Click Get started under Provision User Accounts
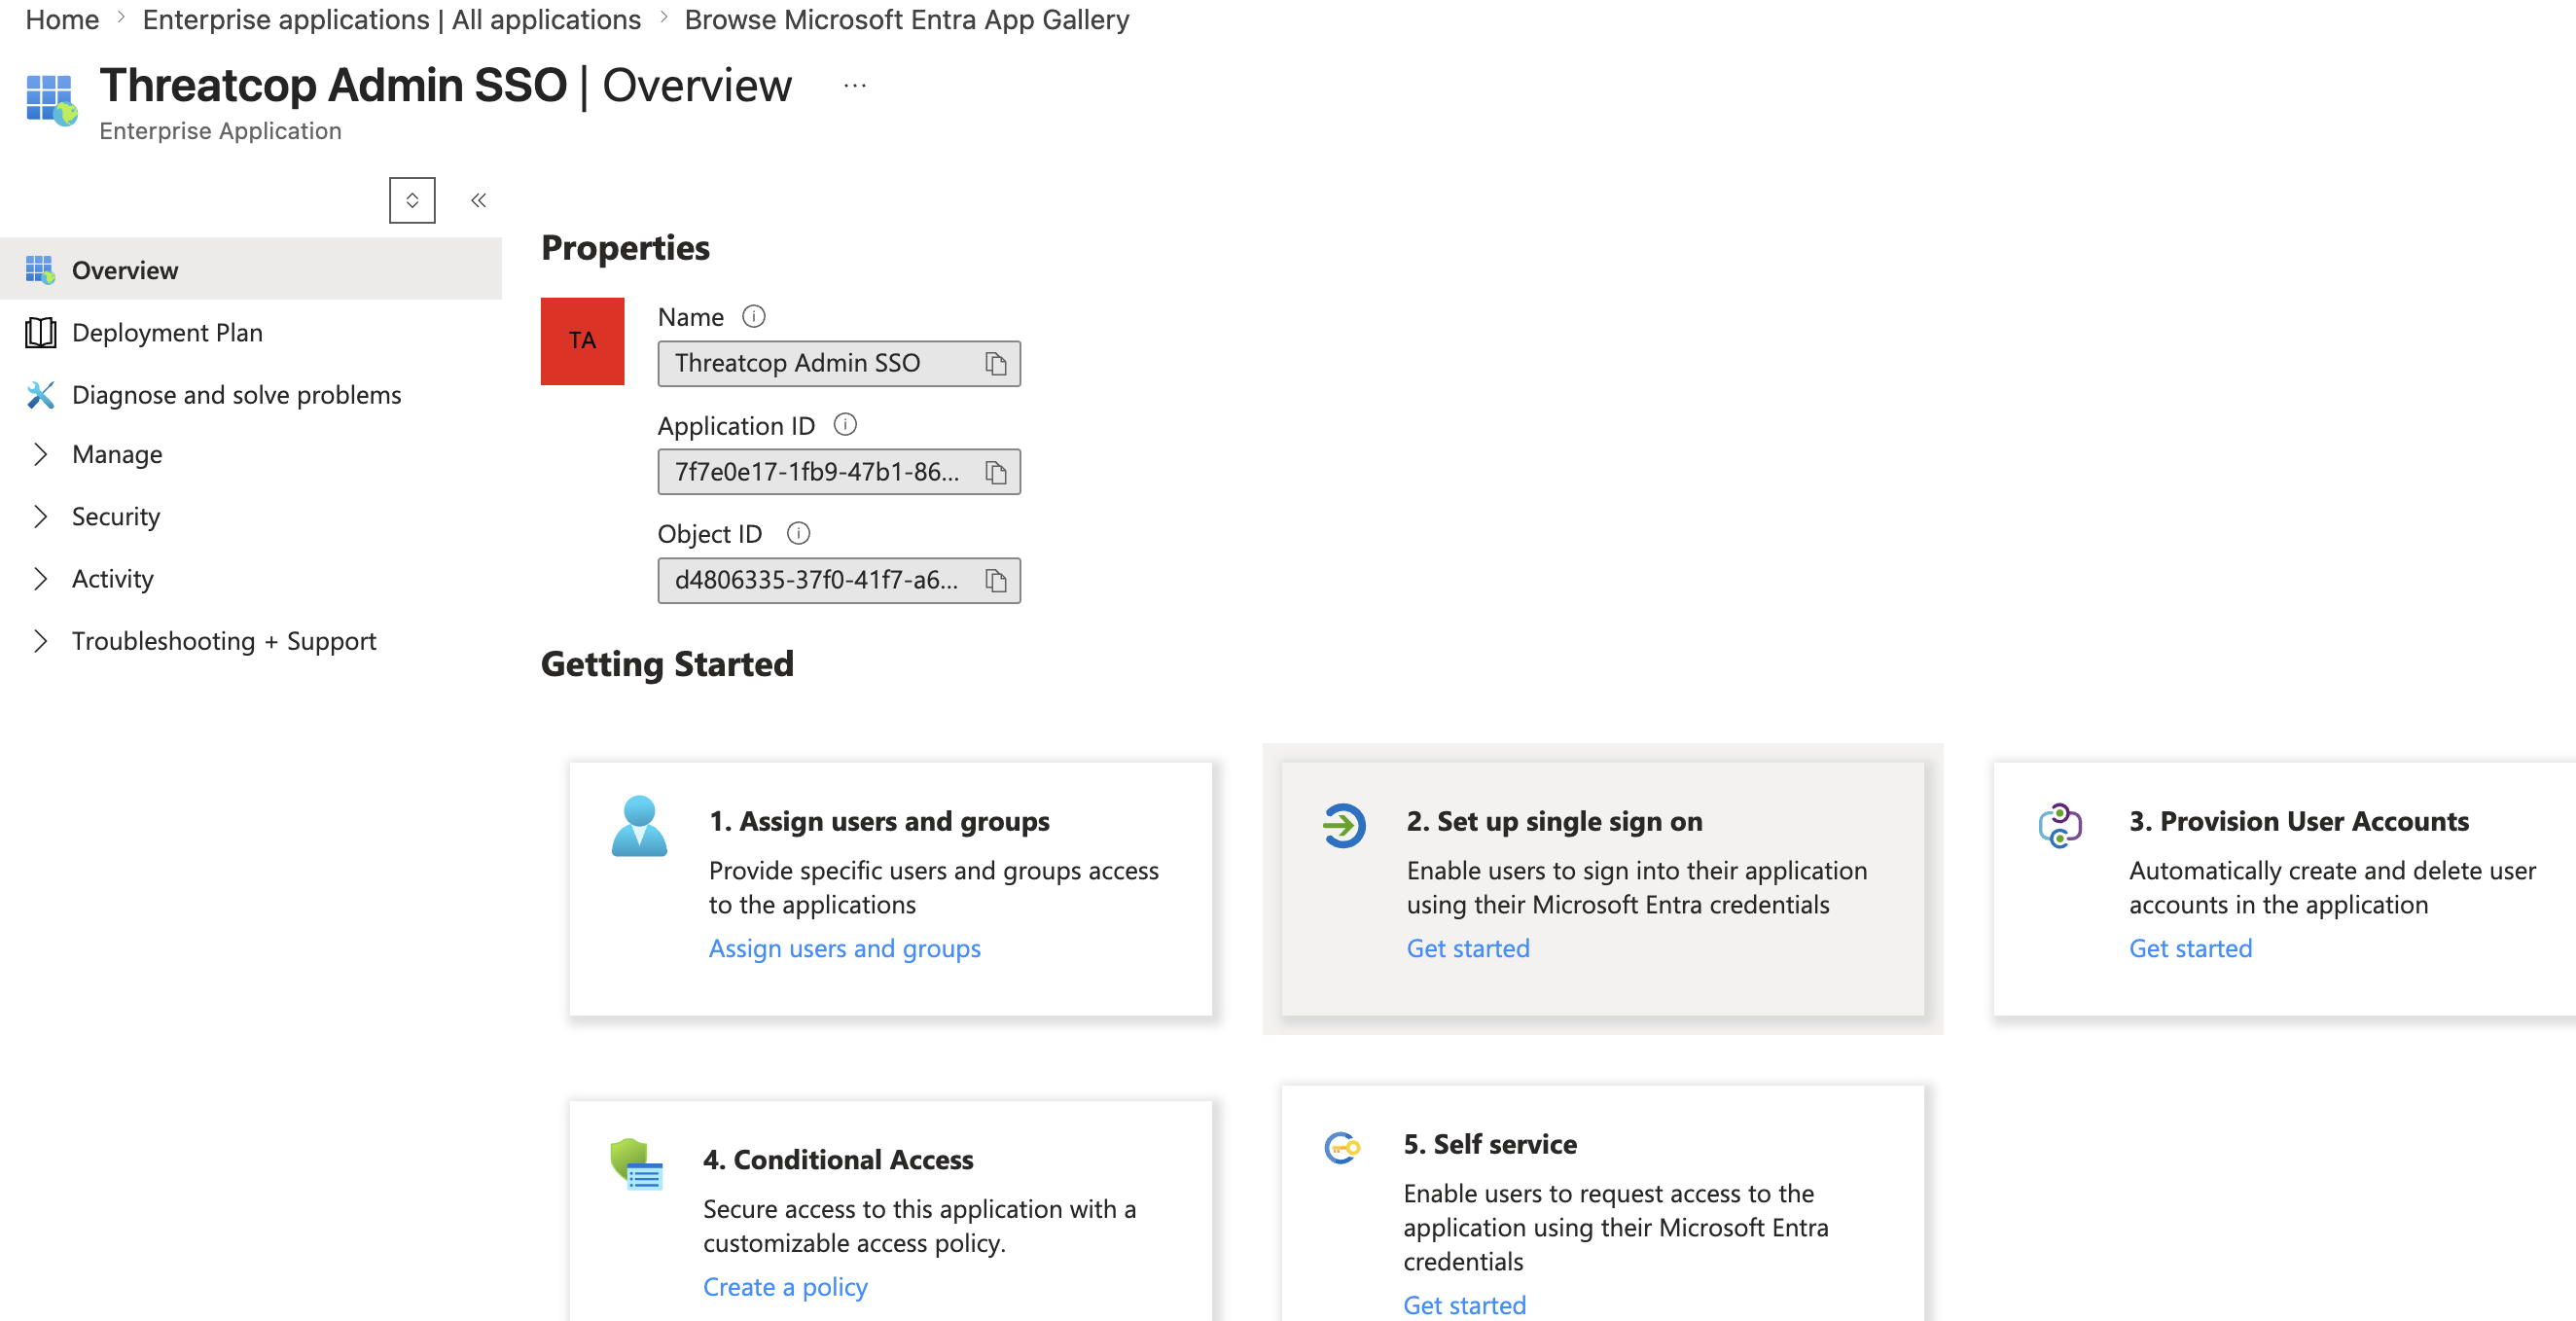 [2191, 948]
